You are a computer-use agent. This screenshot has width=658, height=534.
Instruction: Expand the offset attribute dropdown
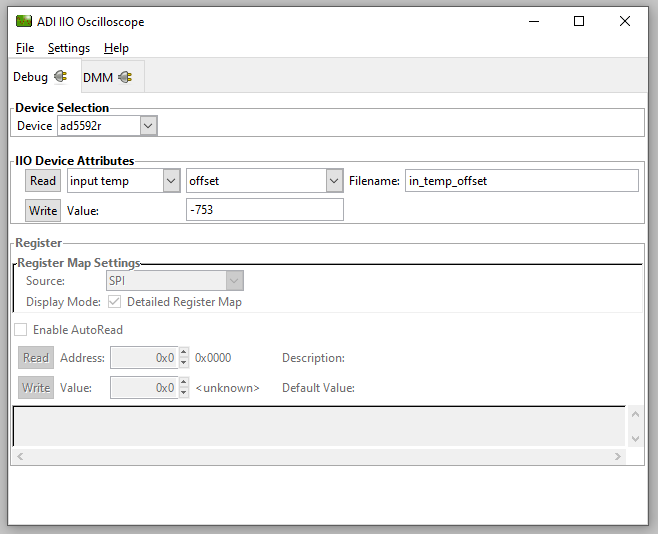pyautogui.click(x=334, y=181)
